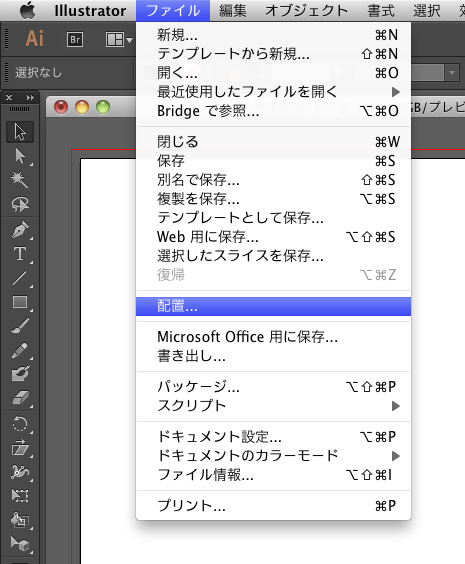The width and height of the screenshot is (465, 564).
Task: Open the 書式 menu
Action: click(381, 11)
